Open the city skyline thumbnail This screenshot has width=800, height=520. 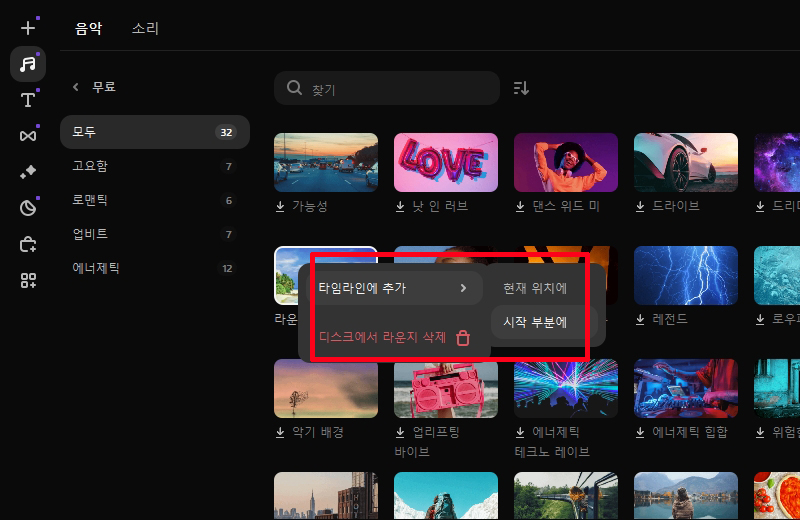pos(326,496)
